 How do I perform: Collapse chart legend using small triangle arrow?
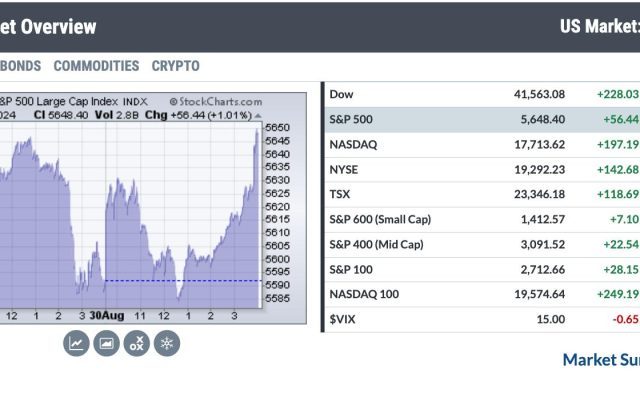pos(258,116)
